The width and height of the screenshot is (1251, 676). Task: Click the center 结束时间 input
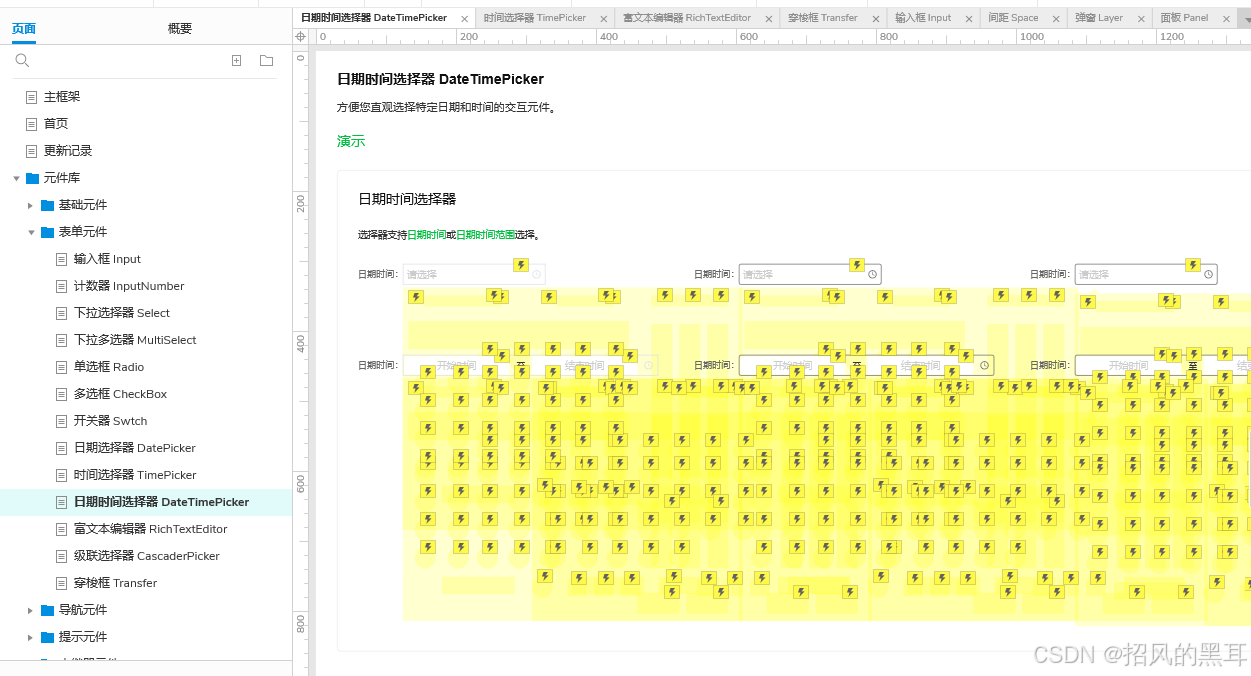pos(920,366)
